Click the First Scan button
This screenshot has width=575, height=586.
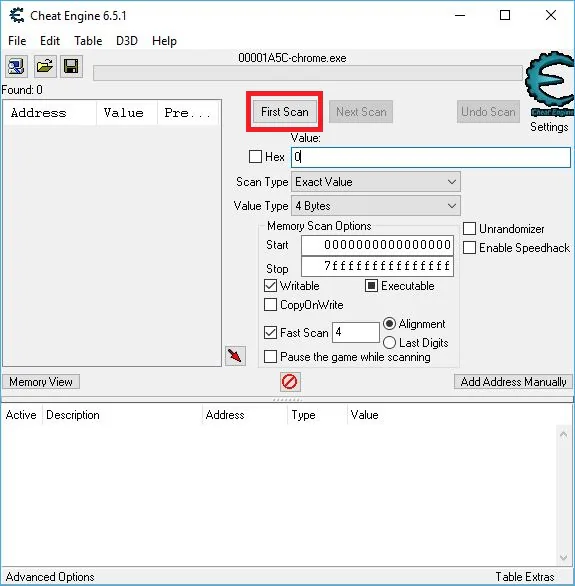pos(285,111)
